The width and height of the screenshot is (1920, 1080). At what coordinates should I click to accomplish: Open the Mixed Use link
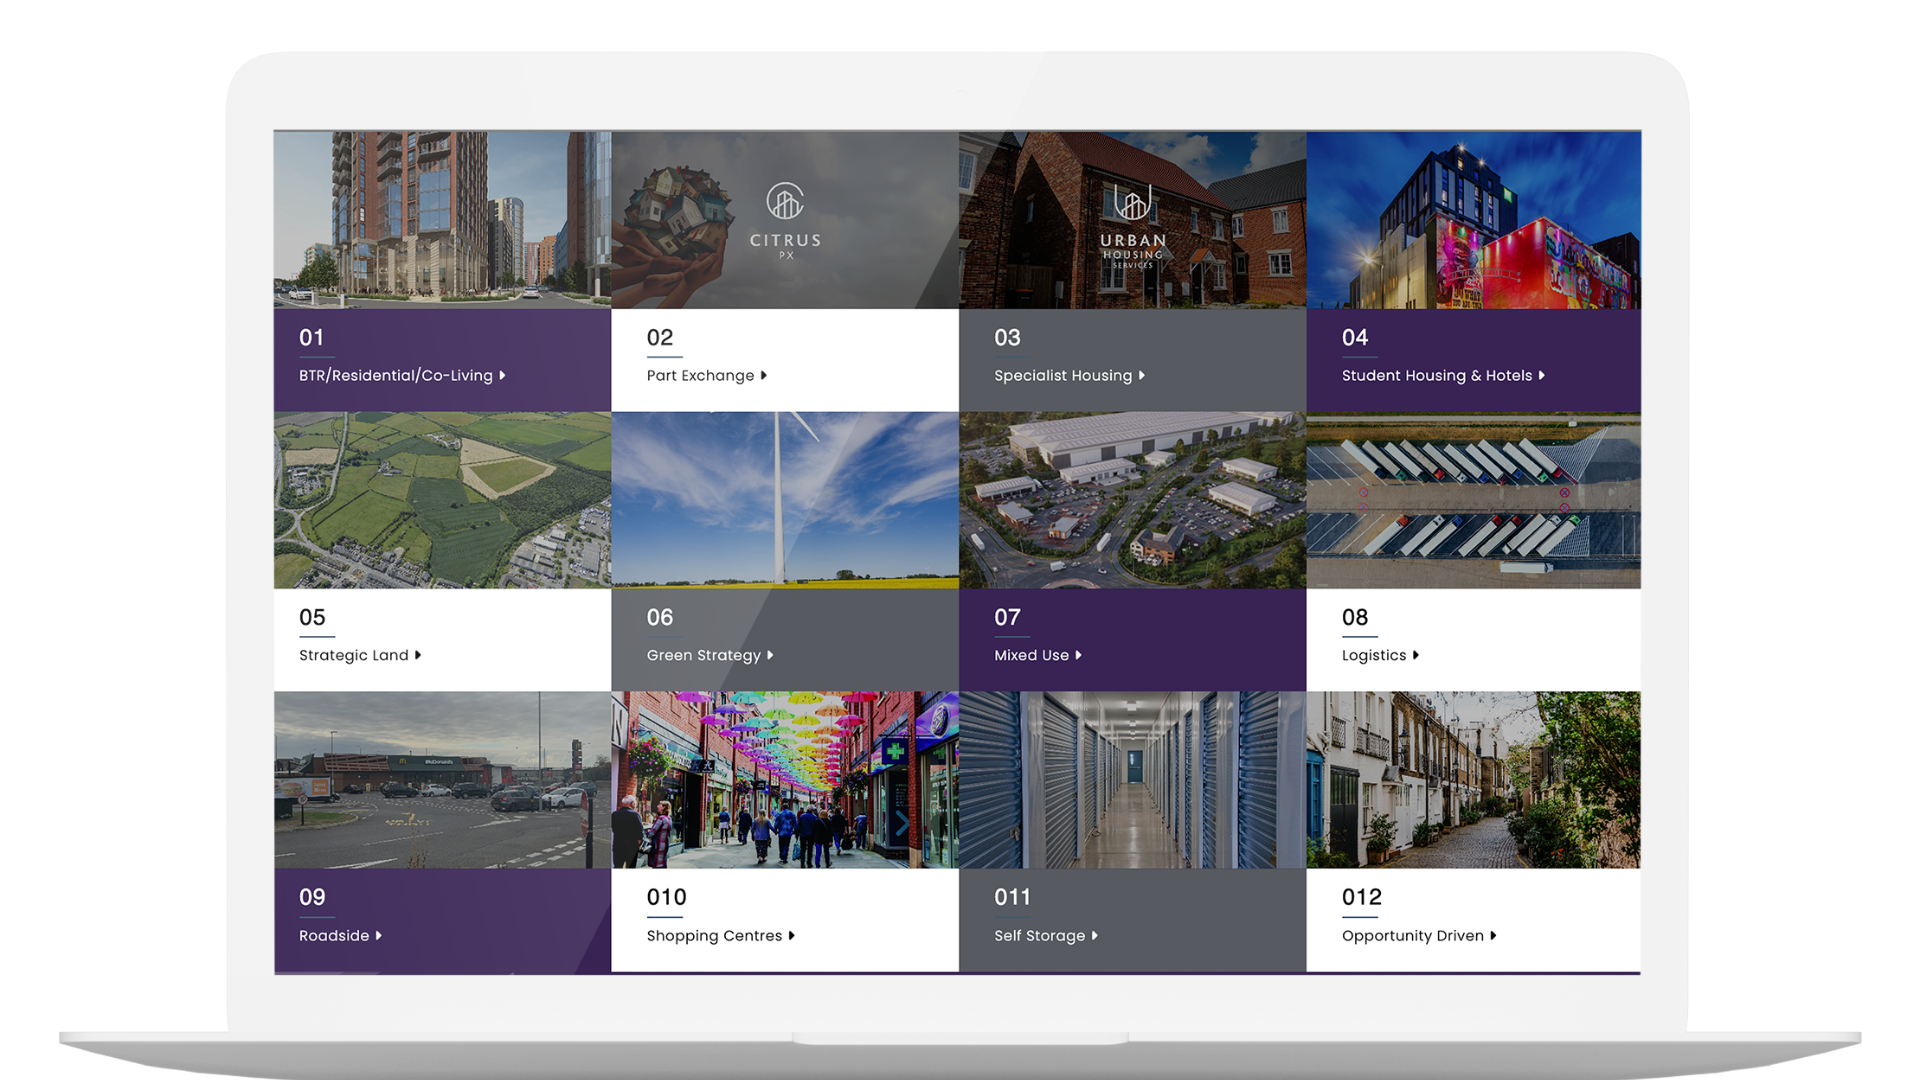[x=1031, y=656]
